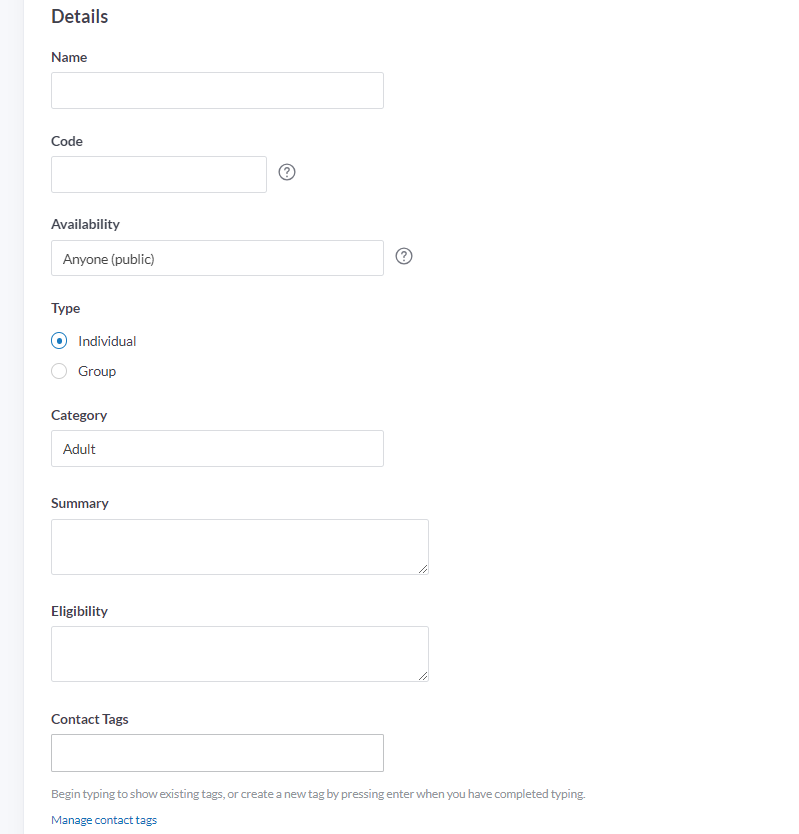Click inside the Code input field
This screenshot has width=799, height=834.
(158, 174)
